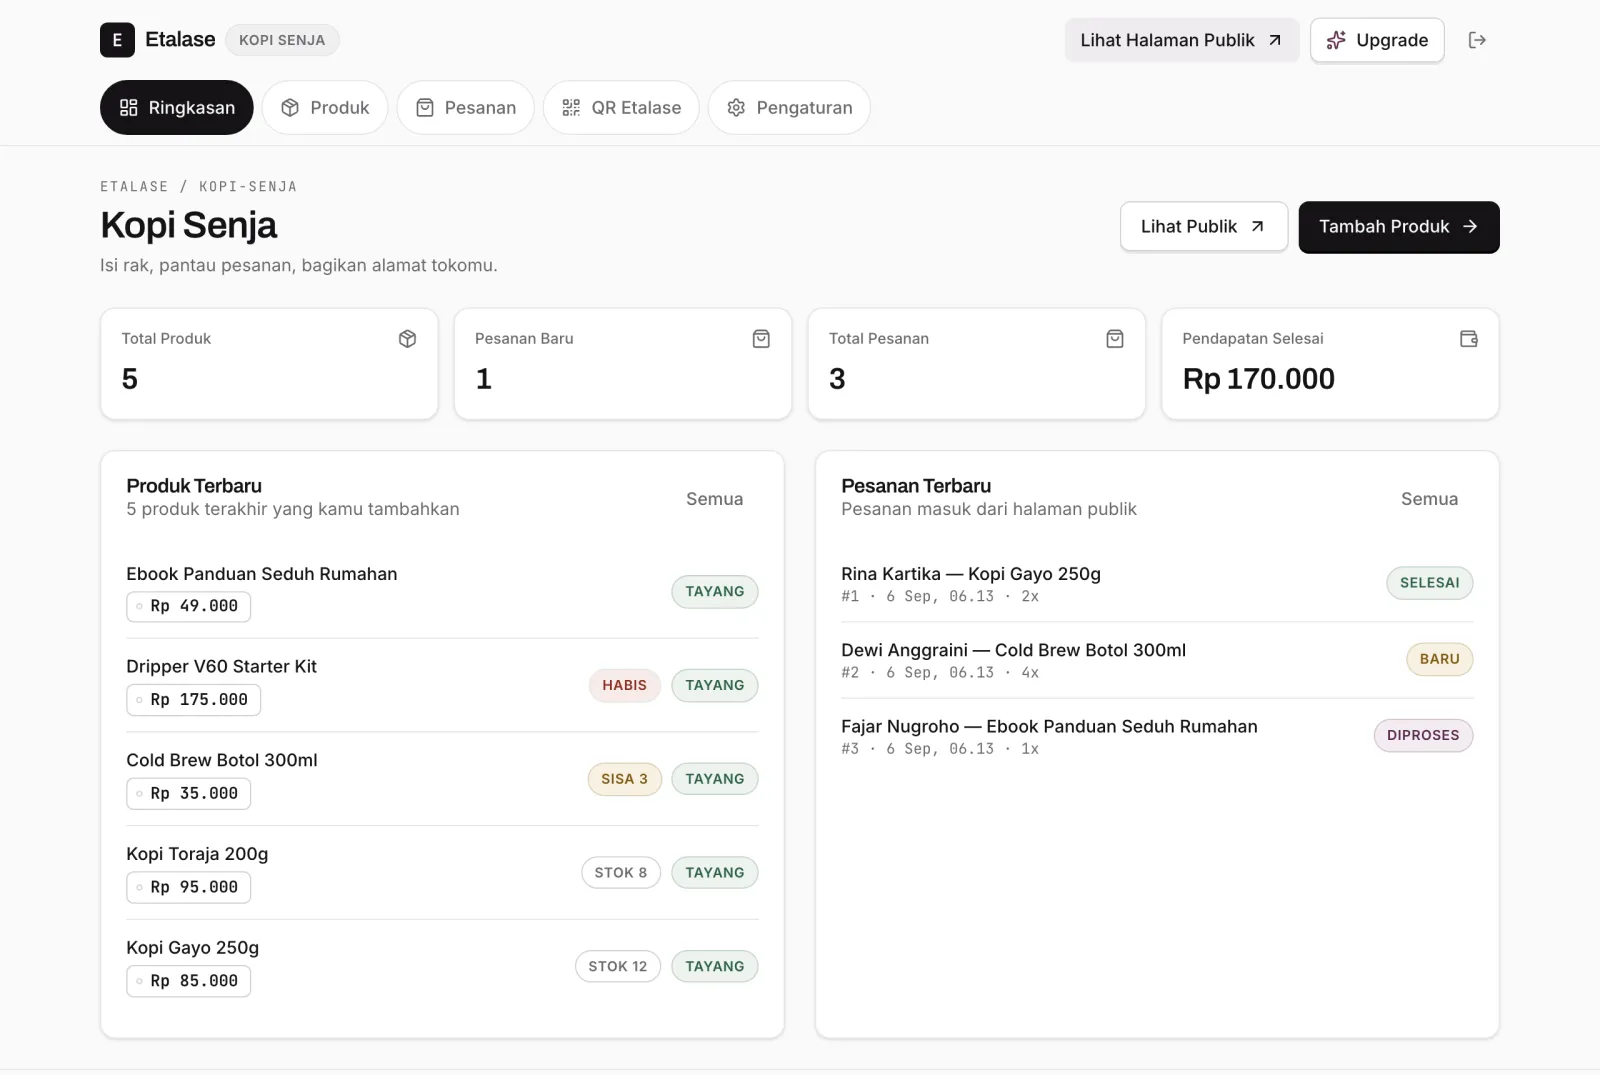Click the Etalase E logo icon
The width and height of the screenshot is (1600, 1075).
pos(117,40)
